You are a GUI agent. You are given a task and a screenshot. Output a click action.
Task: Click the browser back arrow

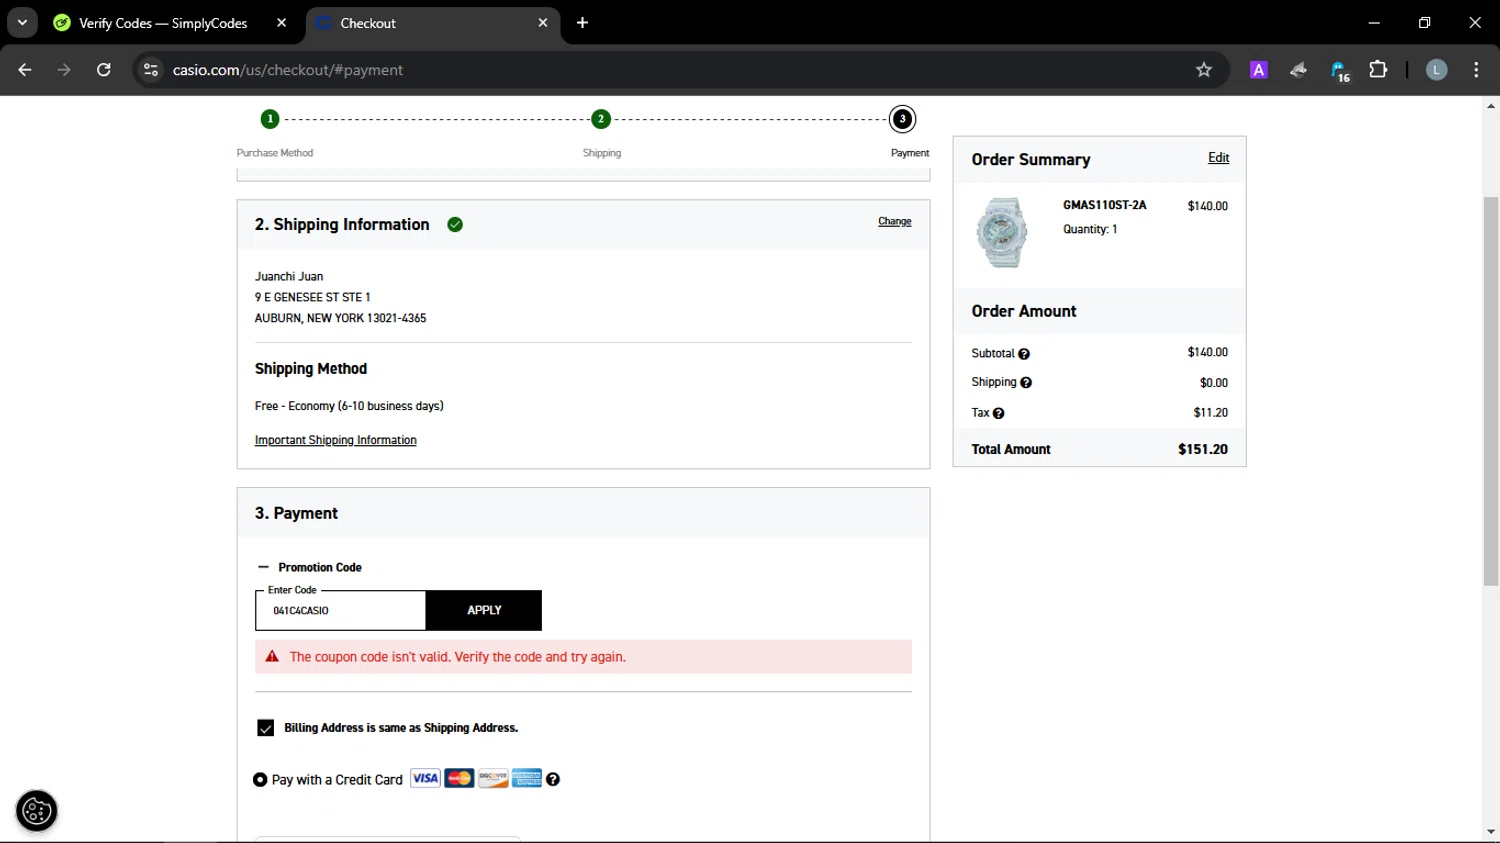(x=25, y=70)
